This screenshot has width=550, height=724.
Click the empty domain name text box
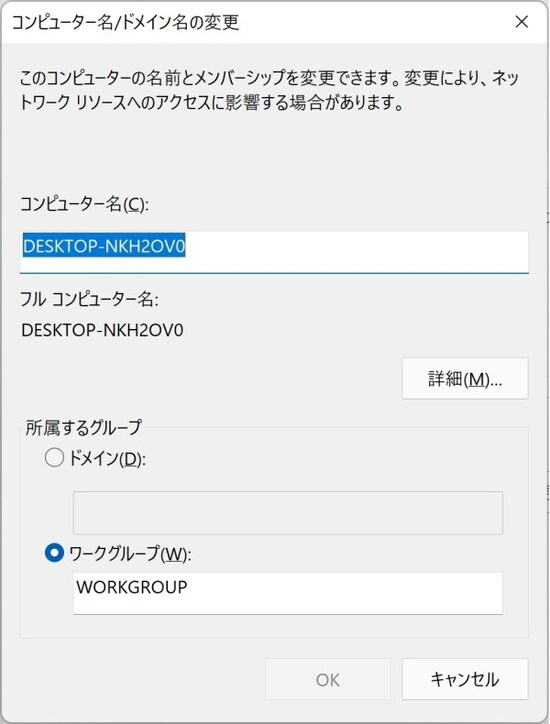pos(288,513)
